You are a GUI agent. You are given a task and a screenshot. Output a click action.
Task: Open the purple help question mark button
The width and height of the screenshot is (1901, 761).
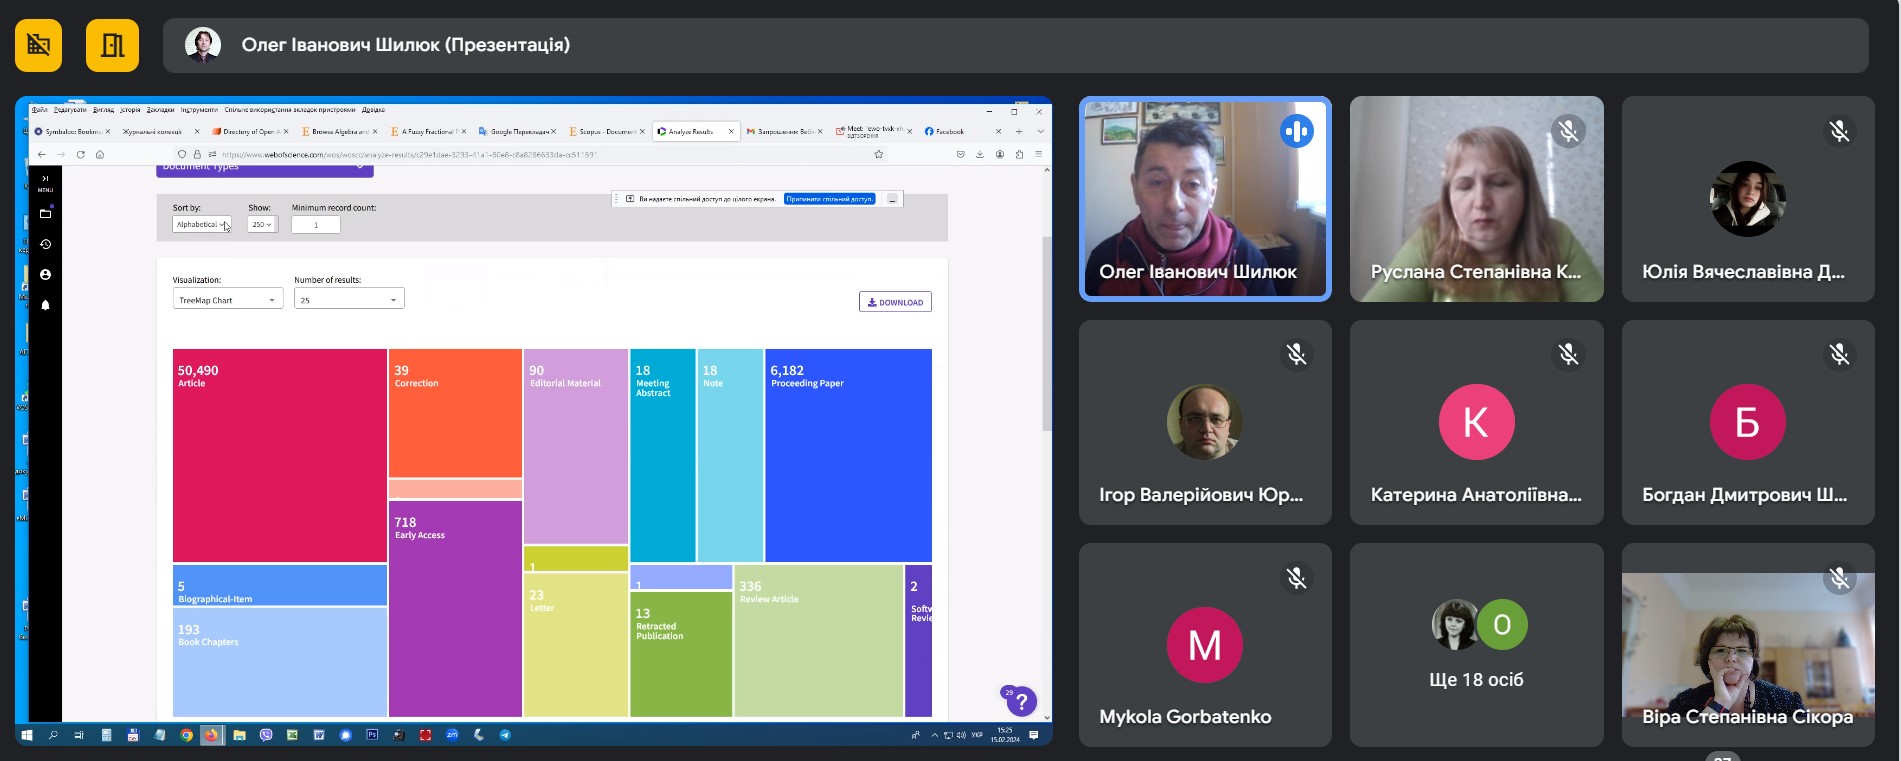pyautogui.click(x=1021, y=702)
